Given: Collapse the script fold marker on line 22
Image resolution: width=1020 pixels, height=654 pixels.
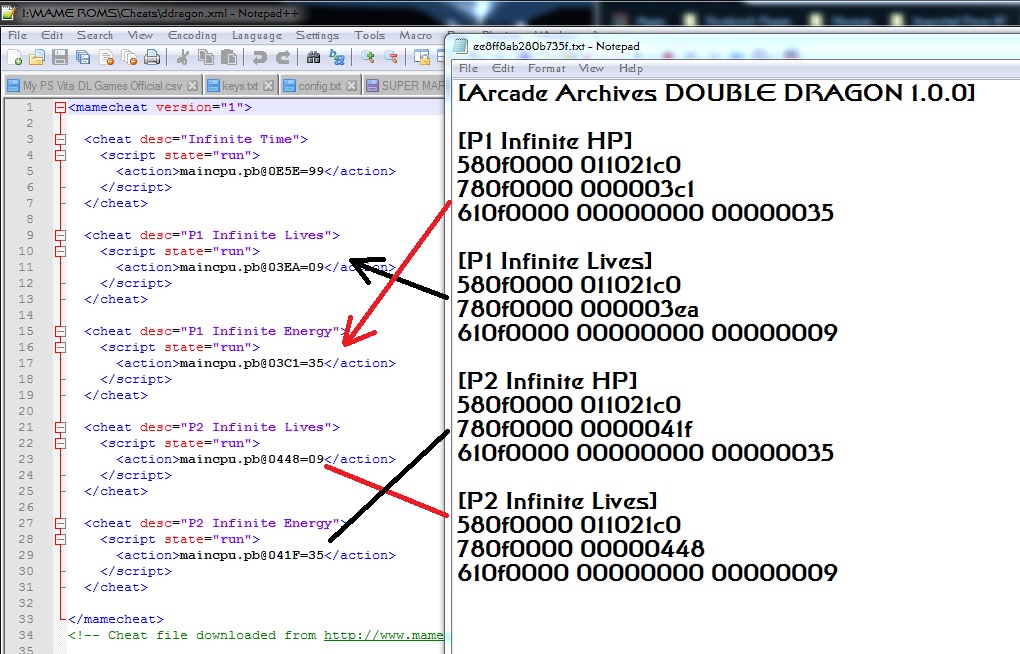Looking at the screenshot, I should coord(60,443).
